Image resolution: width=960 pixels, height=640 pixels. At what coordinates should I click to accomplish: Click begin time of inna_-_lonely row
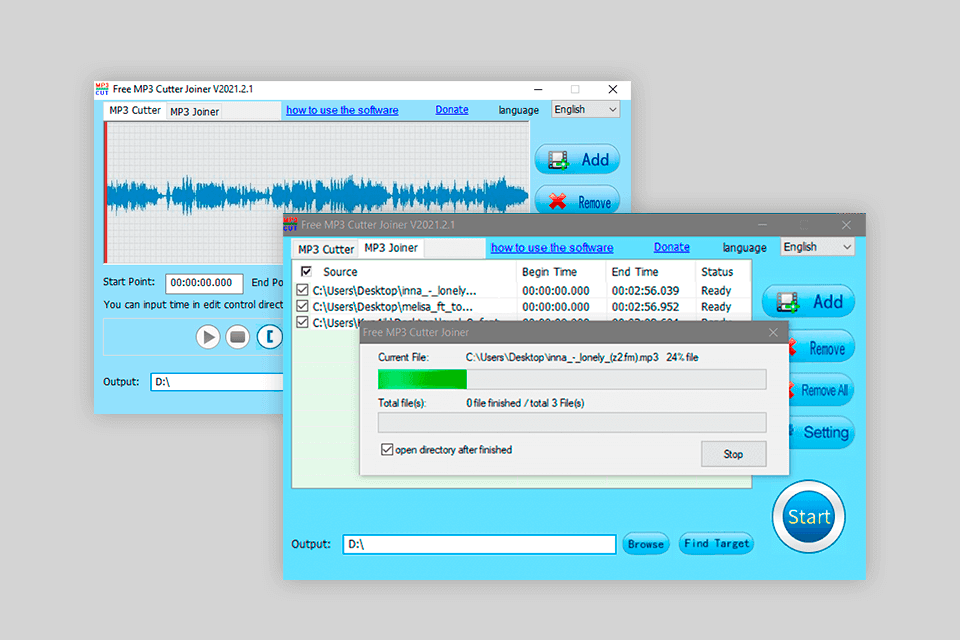(556, 290)
